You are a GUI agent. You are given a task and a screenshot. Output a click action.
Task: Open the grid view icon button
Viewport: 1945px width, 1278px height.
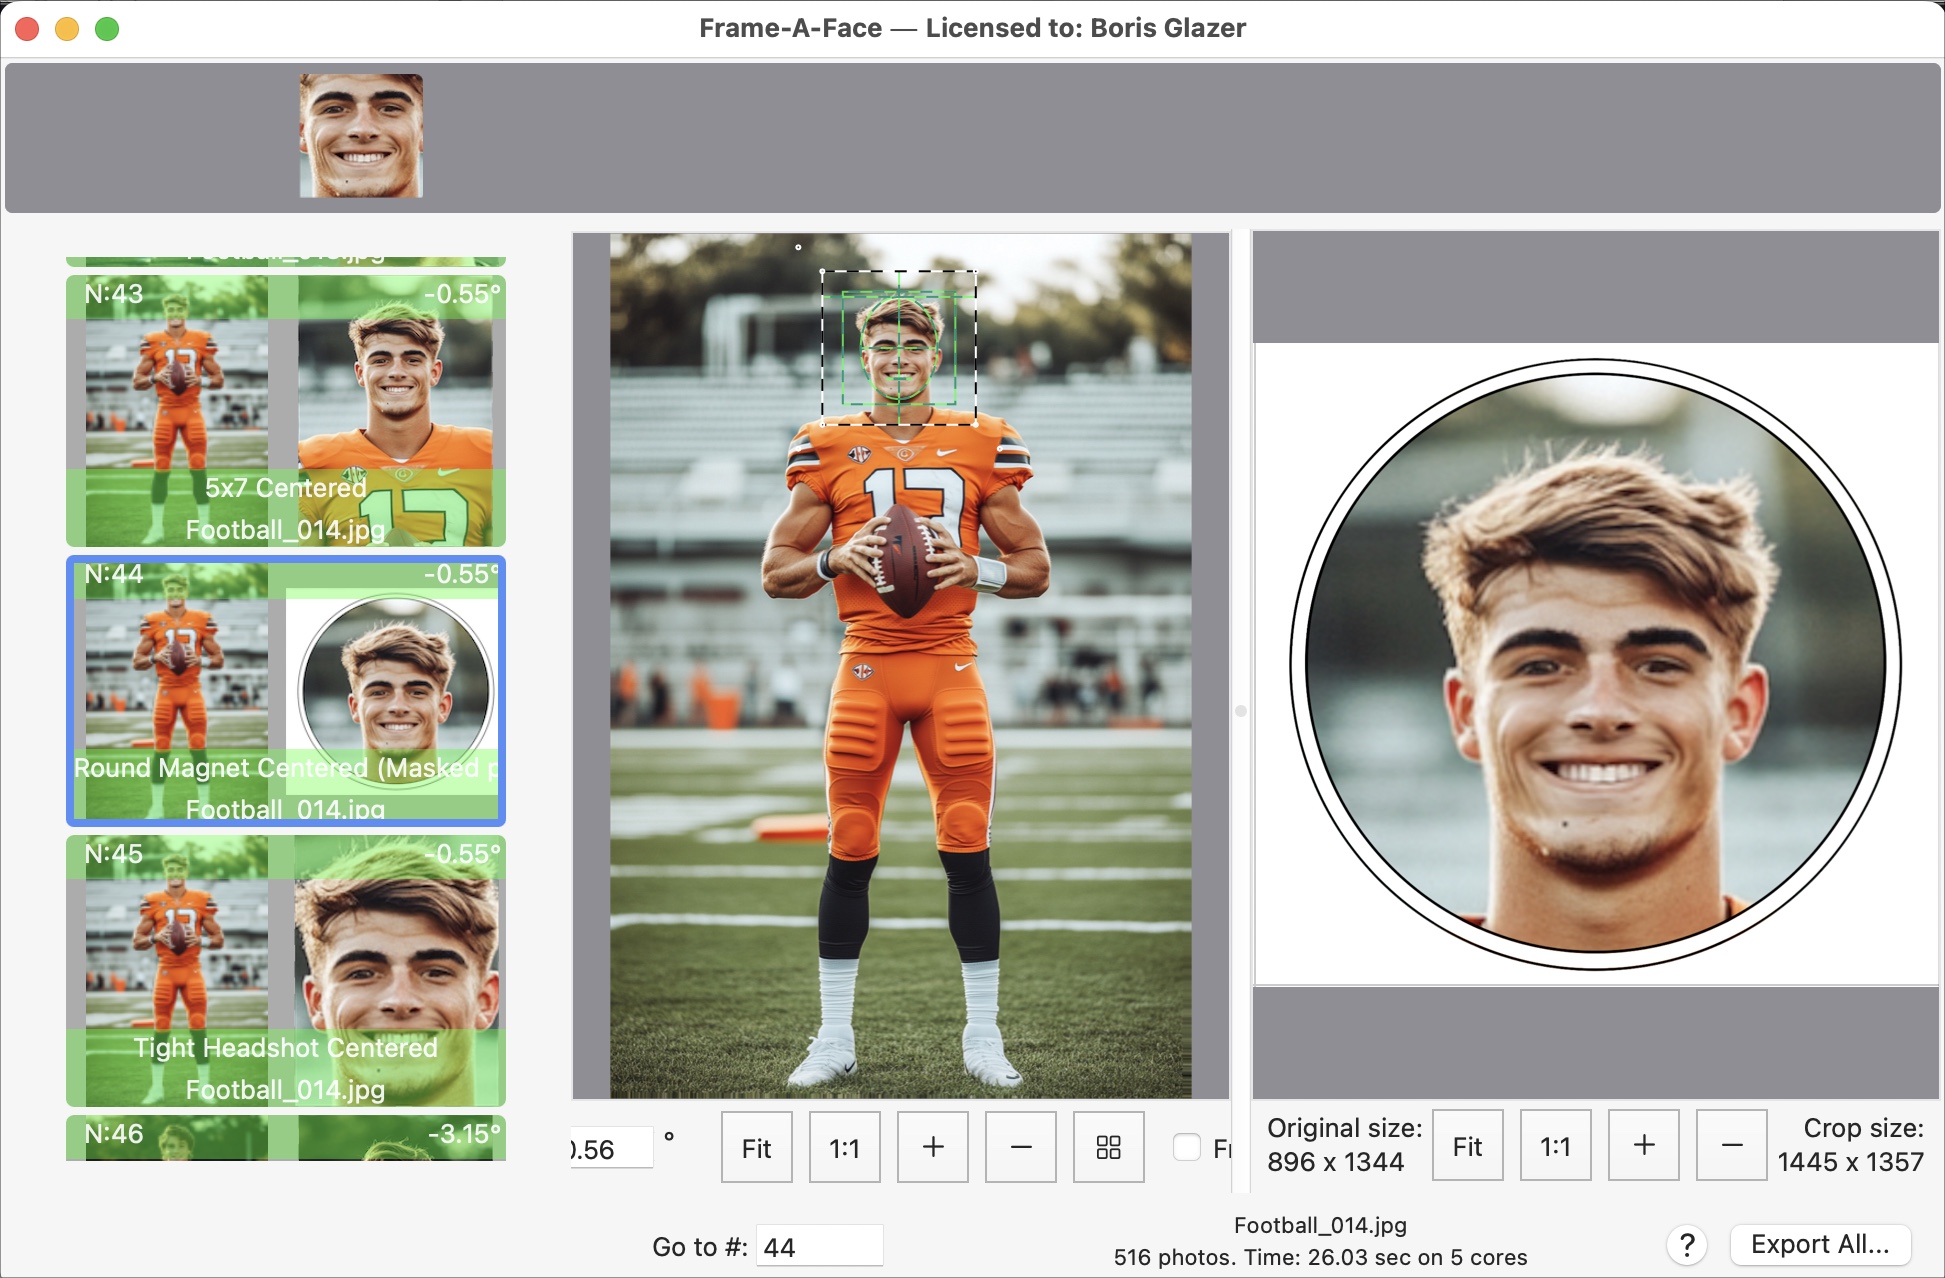pos(1108,1147)
